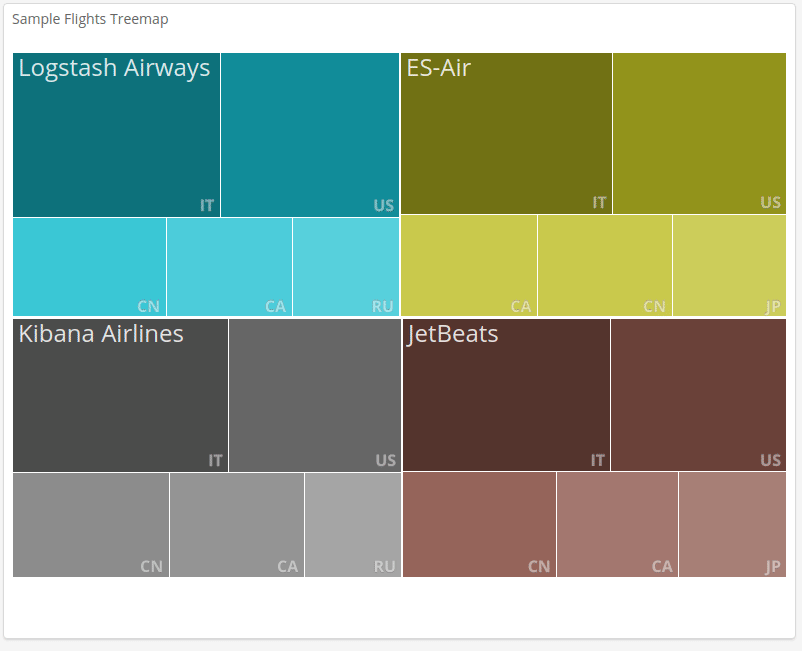
Task: Select JetBeats CN cell
Action: [479, 525]
